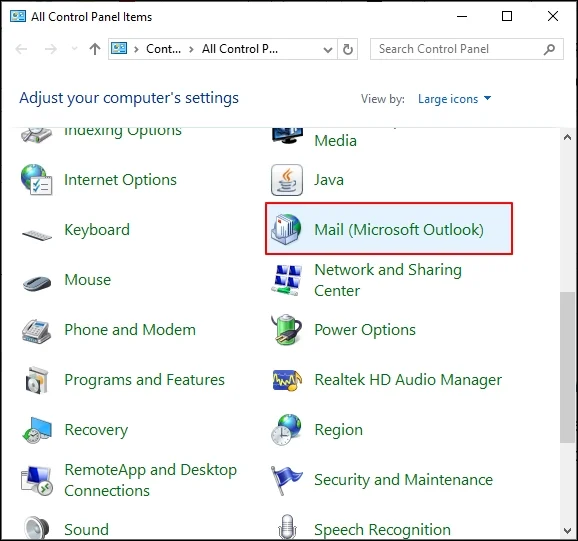Open the Mail (Microsoft Outlook) icon
The image size is (578, 541).
(x=286, y=229)
